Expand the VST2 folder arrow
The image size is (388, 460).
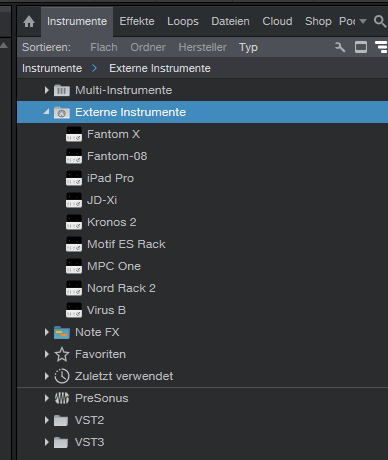point(47,420)
